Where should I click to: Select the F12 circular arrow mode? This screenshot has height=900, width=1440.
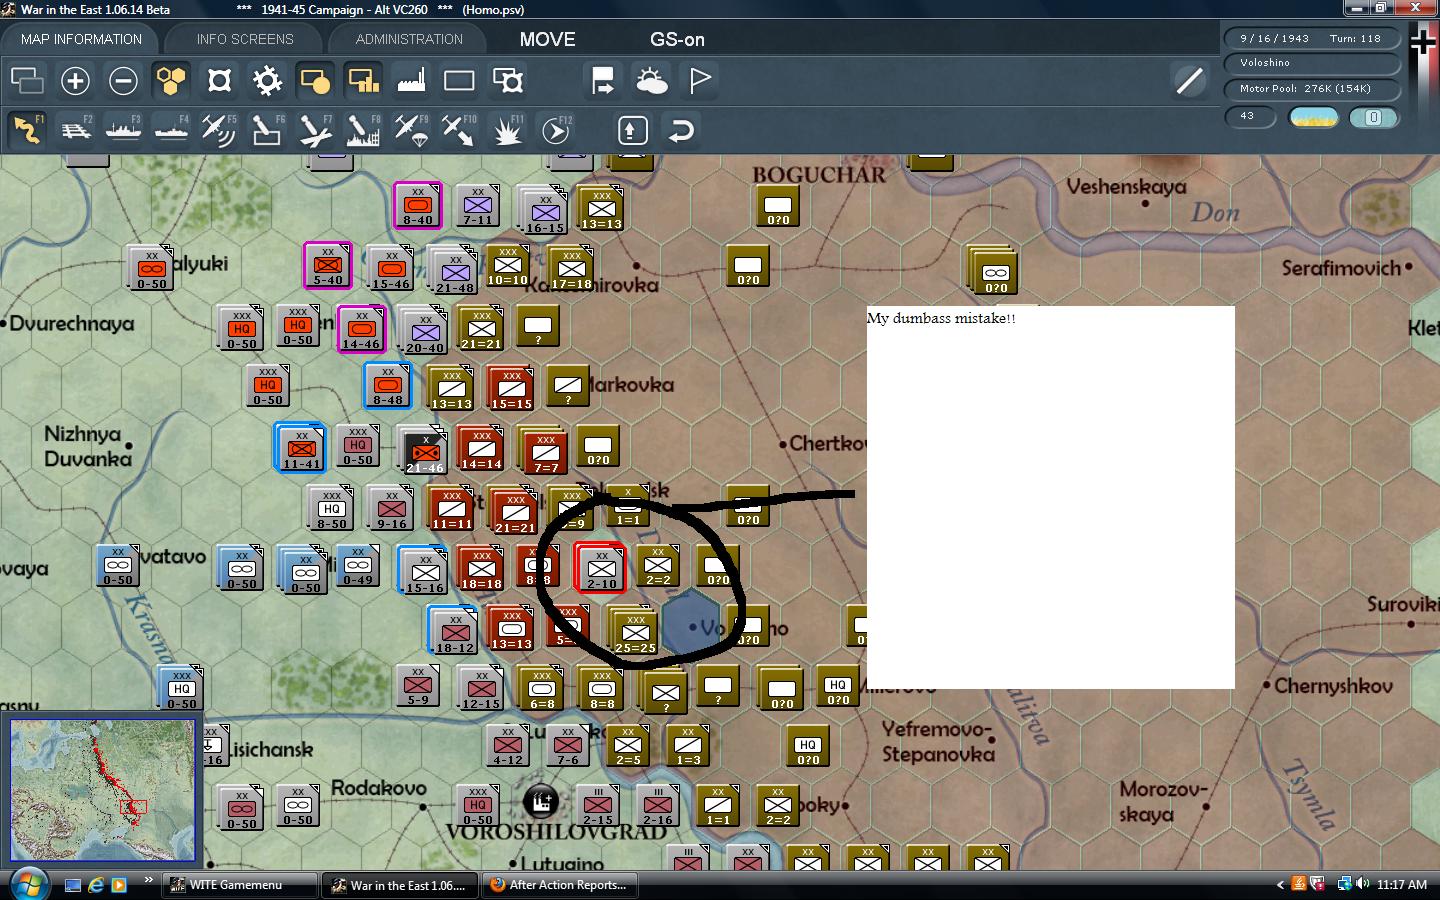click(555, 130)
